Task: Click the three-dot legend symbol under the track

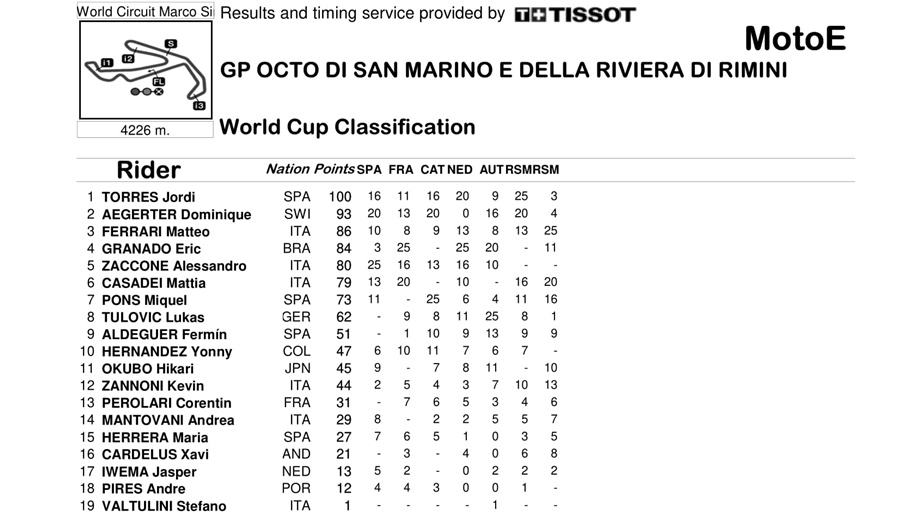Action: coord(146,92)
